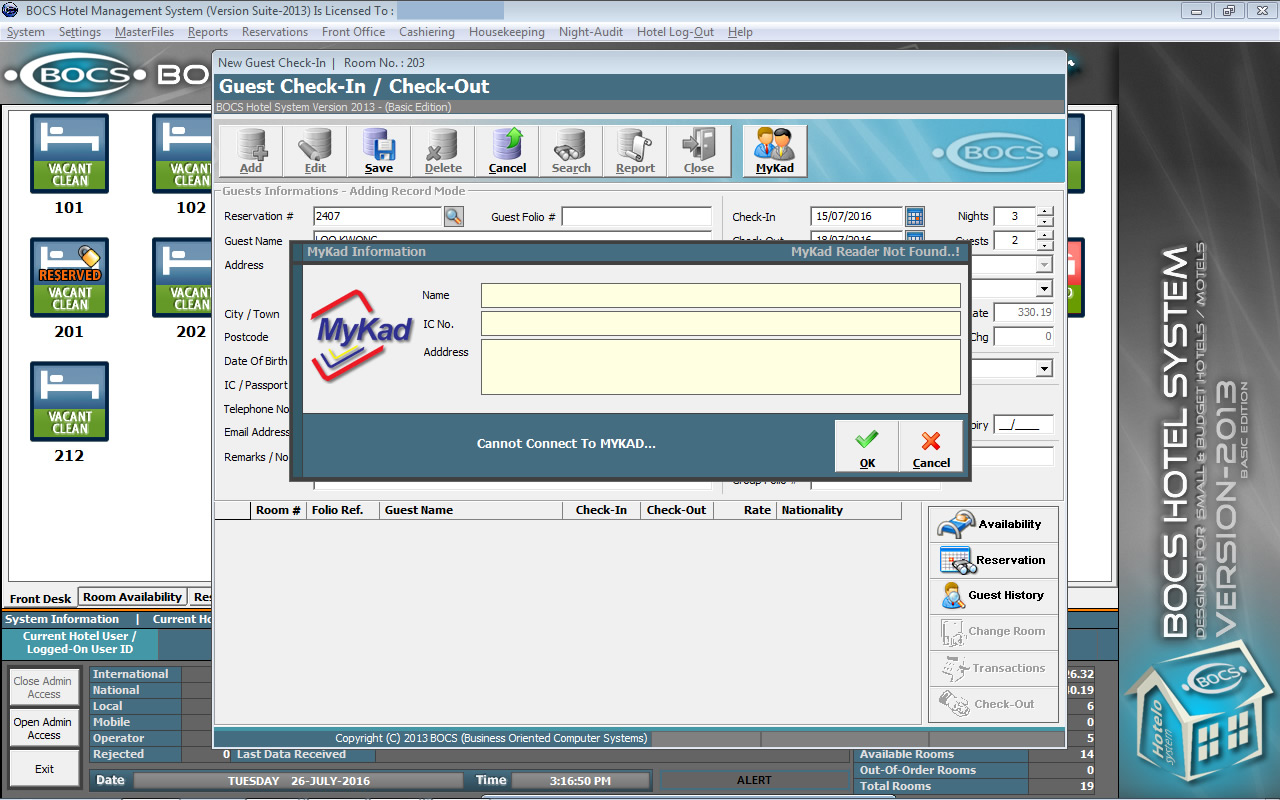Open the Reports menu

tap(208, 32)
